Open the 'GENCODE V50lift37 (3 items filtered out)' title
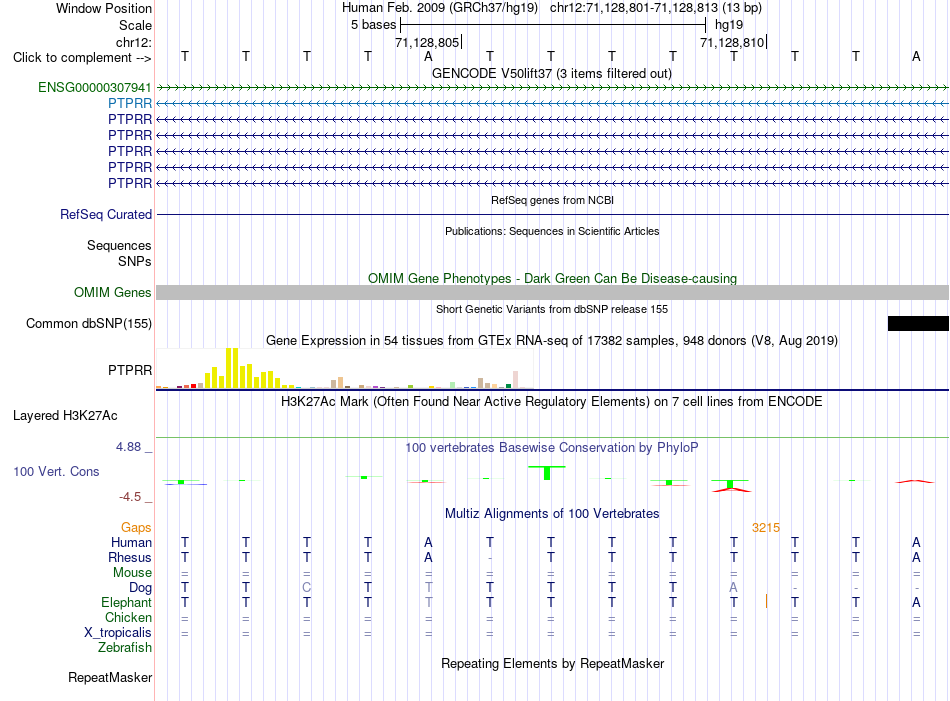 pos(552,74)
